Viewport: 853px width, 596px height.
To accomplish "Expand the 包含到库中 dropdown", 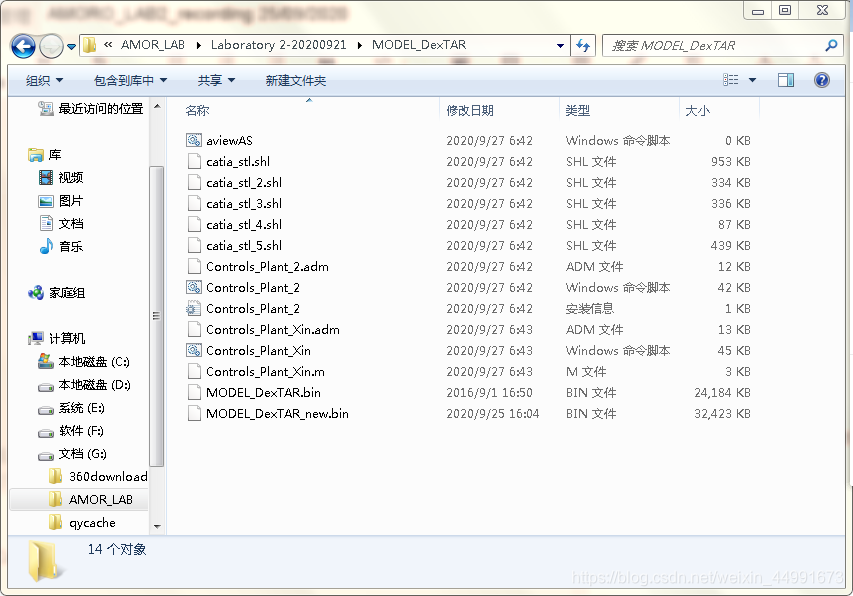I will [130, 80].
